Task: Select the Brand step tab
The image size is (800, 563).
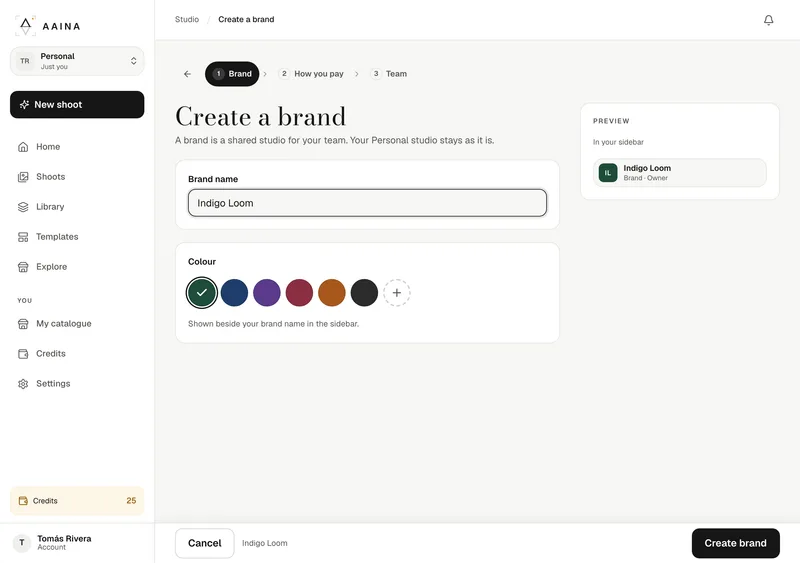Action: coord(232,74)
